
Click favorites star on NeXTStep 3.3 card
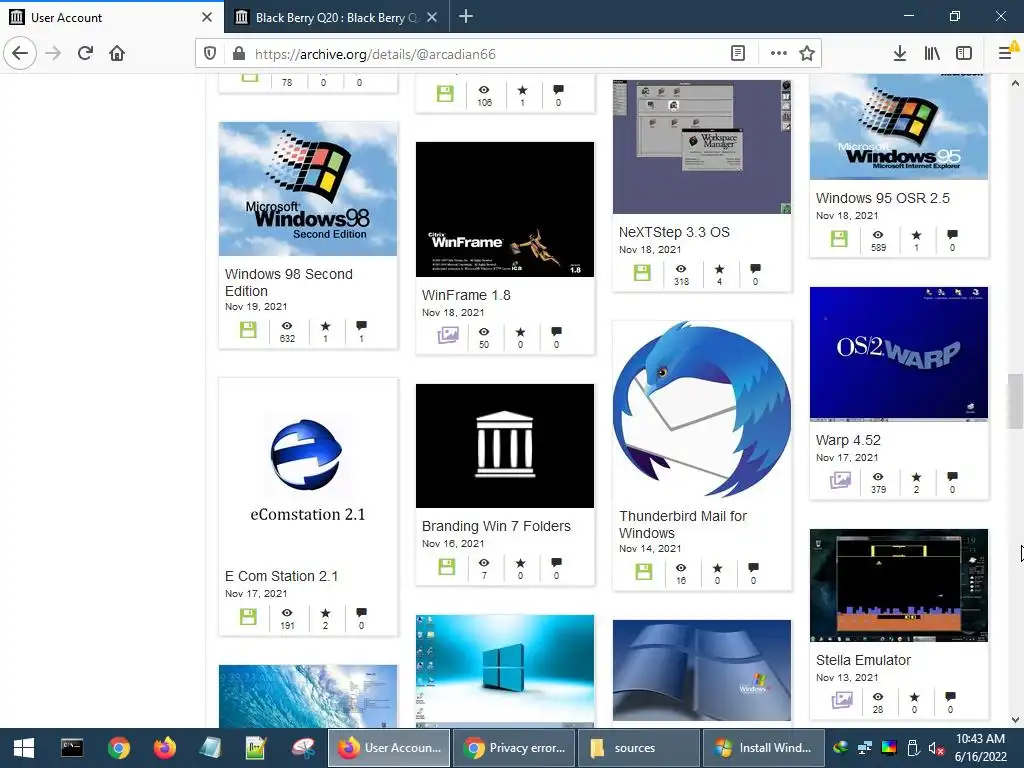click(x=719, y=269)
